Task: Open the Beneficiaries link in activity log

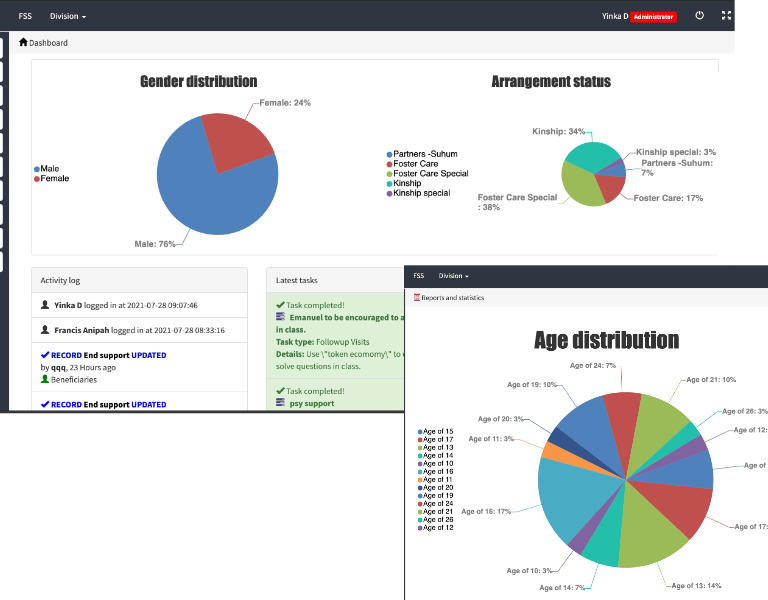Action: [x=74, y=380]
